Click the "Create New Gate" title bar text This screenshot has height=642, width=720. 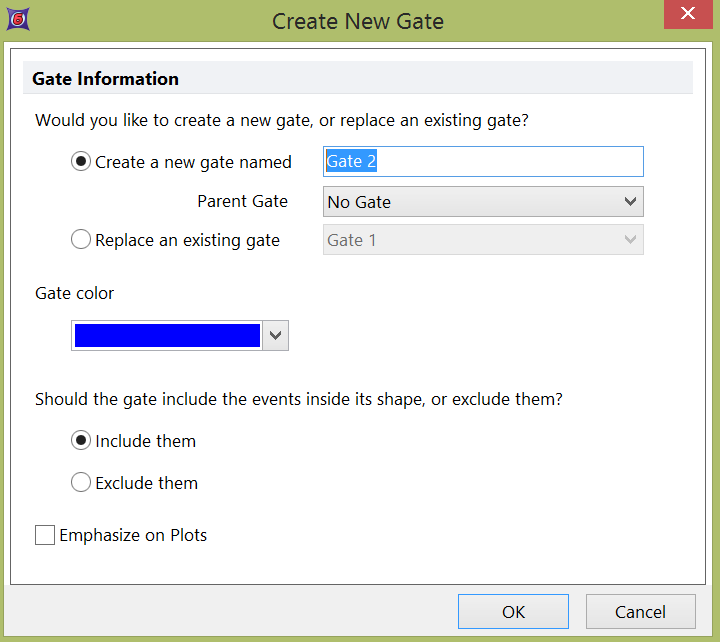(x=358, y=20)
